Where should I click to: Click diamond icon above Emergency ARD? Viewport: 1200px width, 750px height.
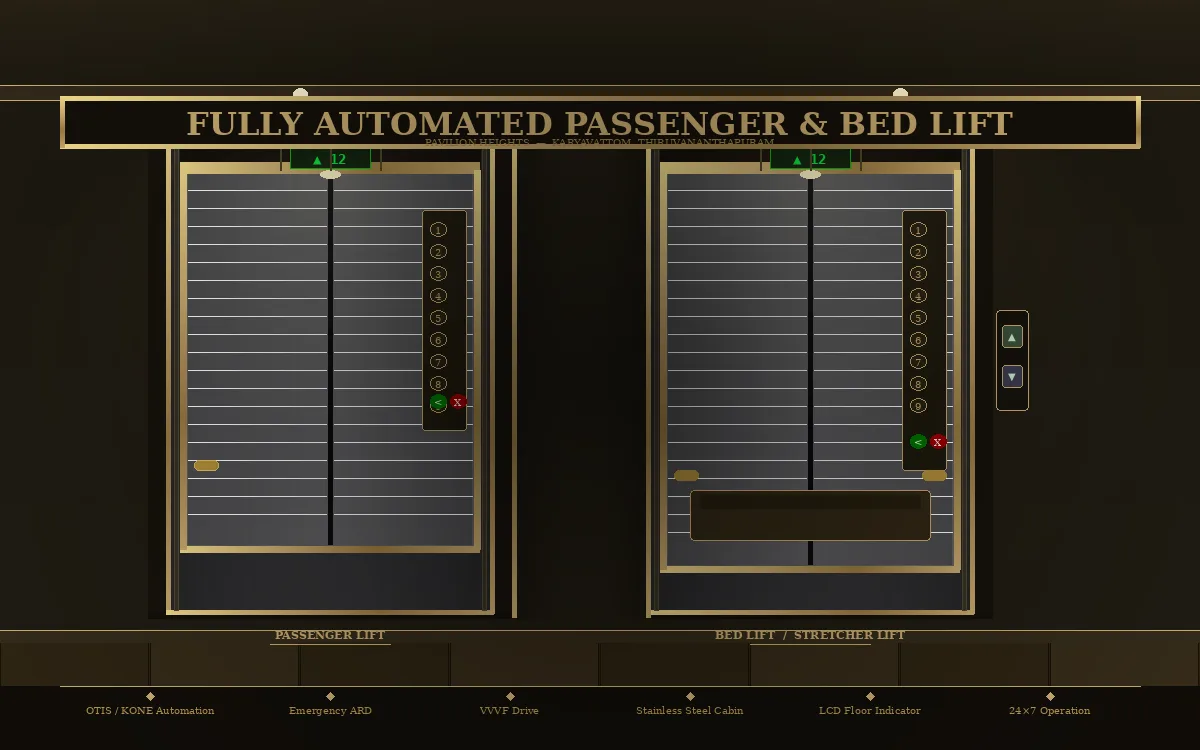tap(330, 696)
